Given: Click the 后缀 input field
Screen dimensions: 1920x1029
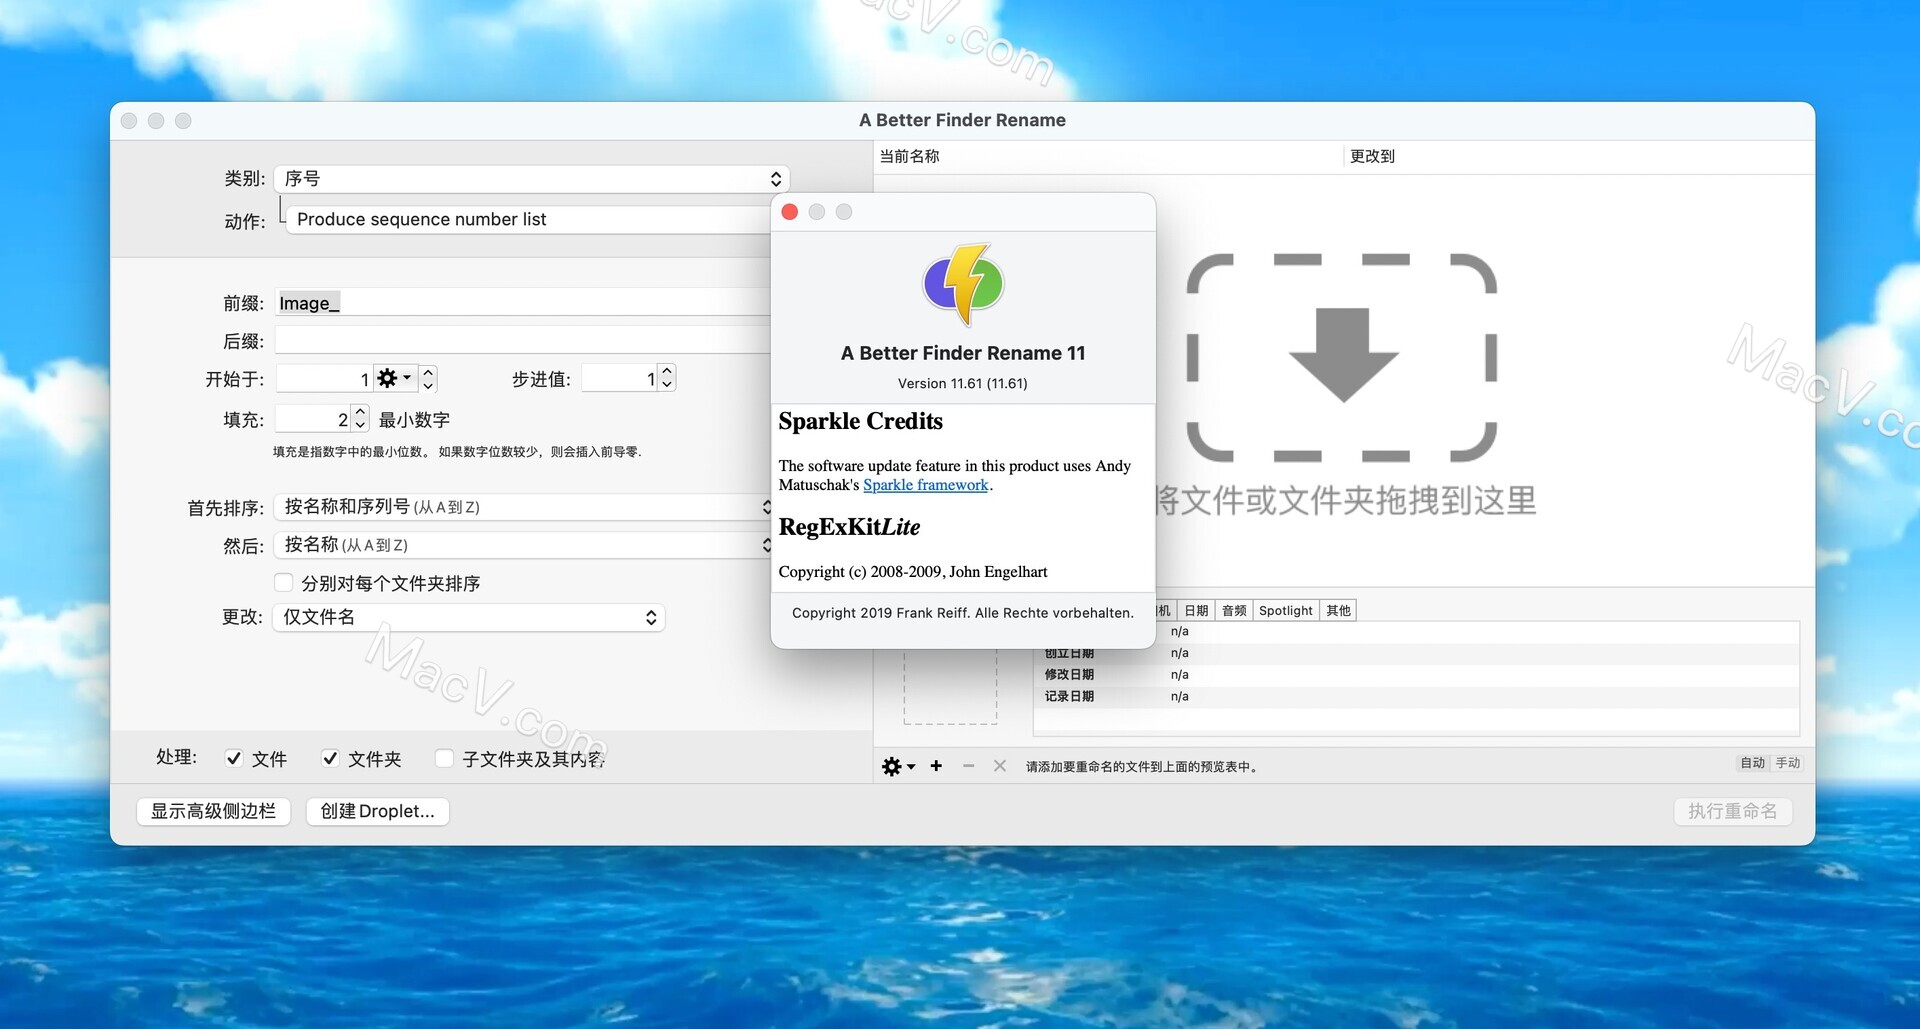Looking at the screenshot, I should pos(523,341).
